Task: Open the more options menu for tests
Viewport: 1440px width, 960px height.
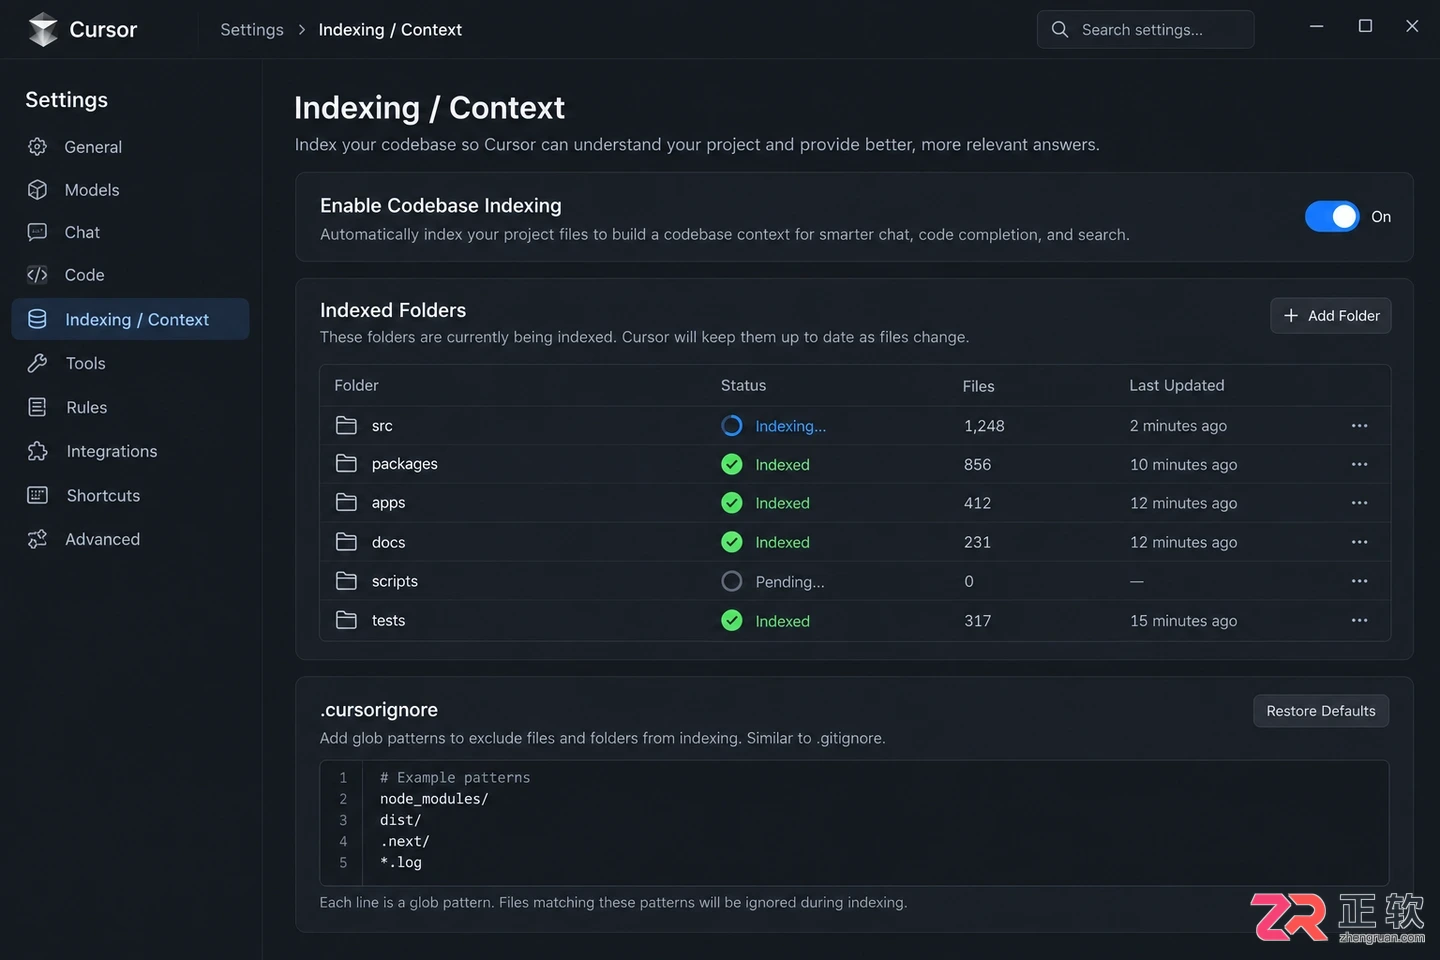Action: click(x=1359, y=620)
